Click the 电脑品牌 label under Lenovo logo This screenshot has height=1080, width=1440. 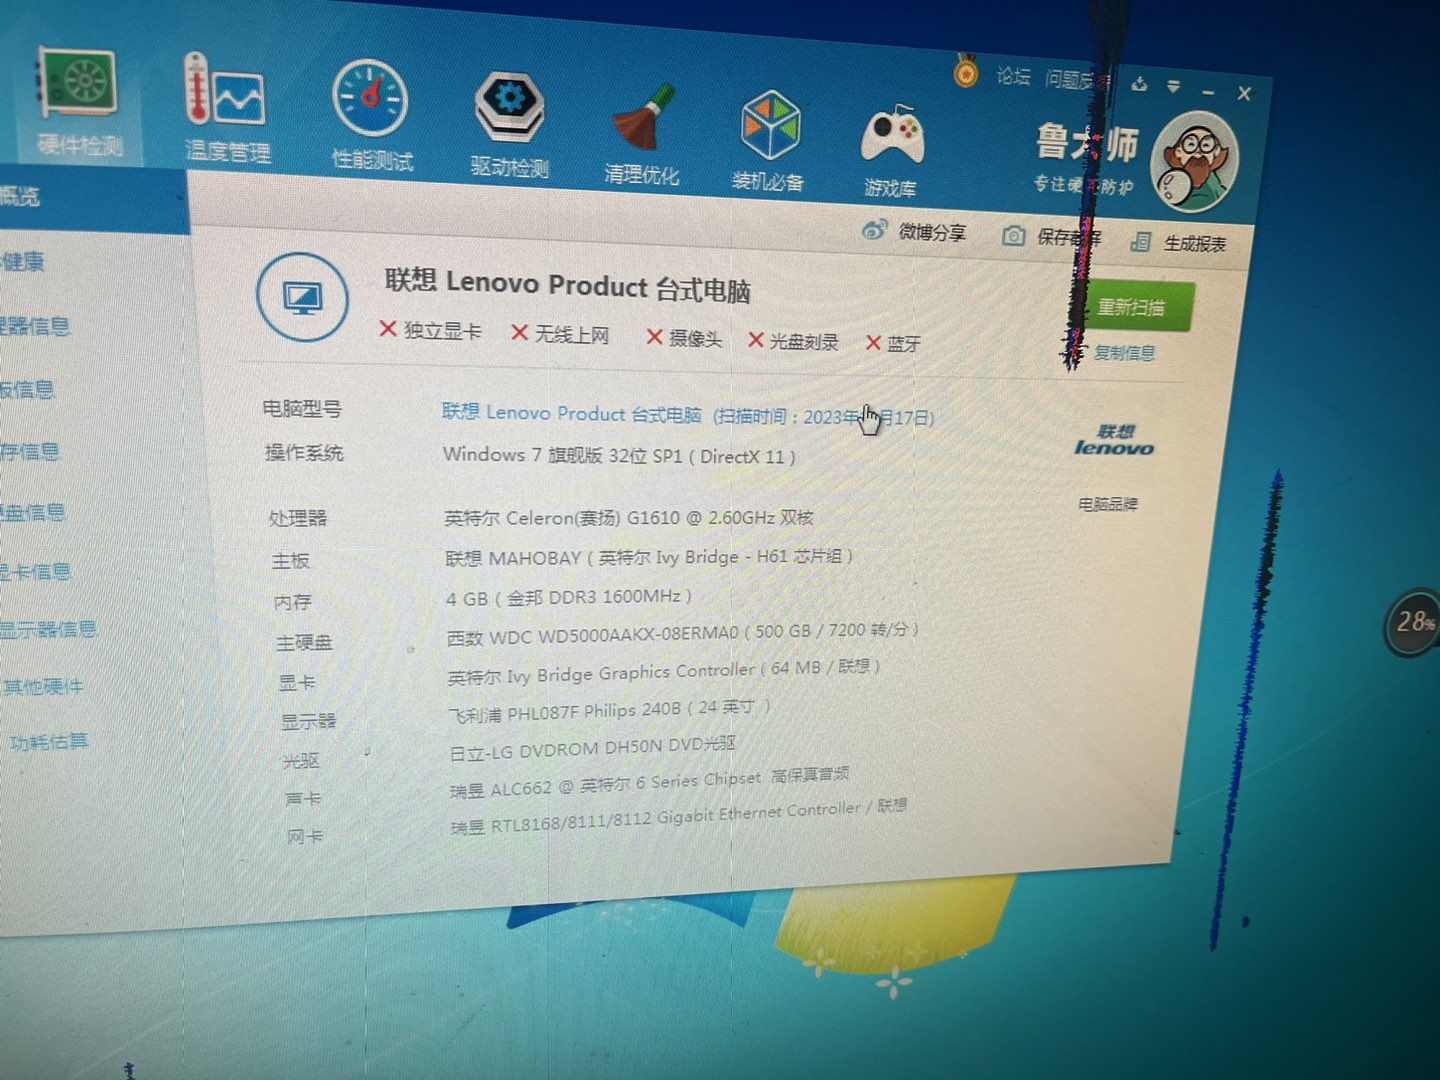[1107, 503]
